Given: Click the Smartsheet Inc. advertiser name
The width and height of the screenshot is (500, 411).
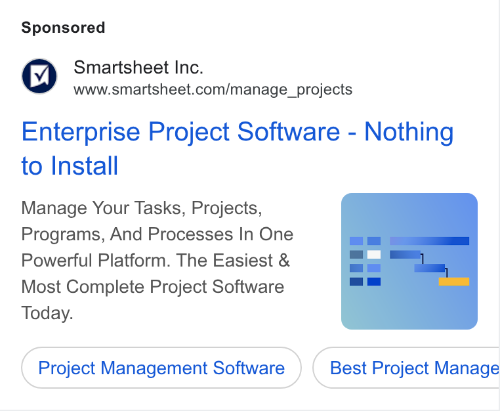Looking at the screenshot, I should coord(138,67).
